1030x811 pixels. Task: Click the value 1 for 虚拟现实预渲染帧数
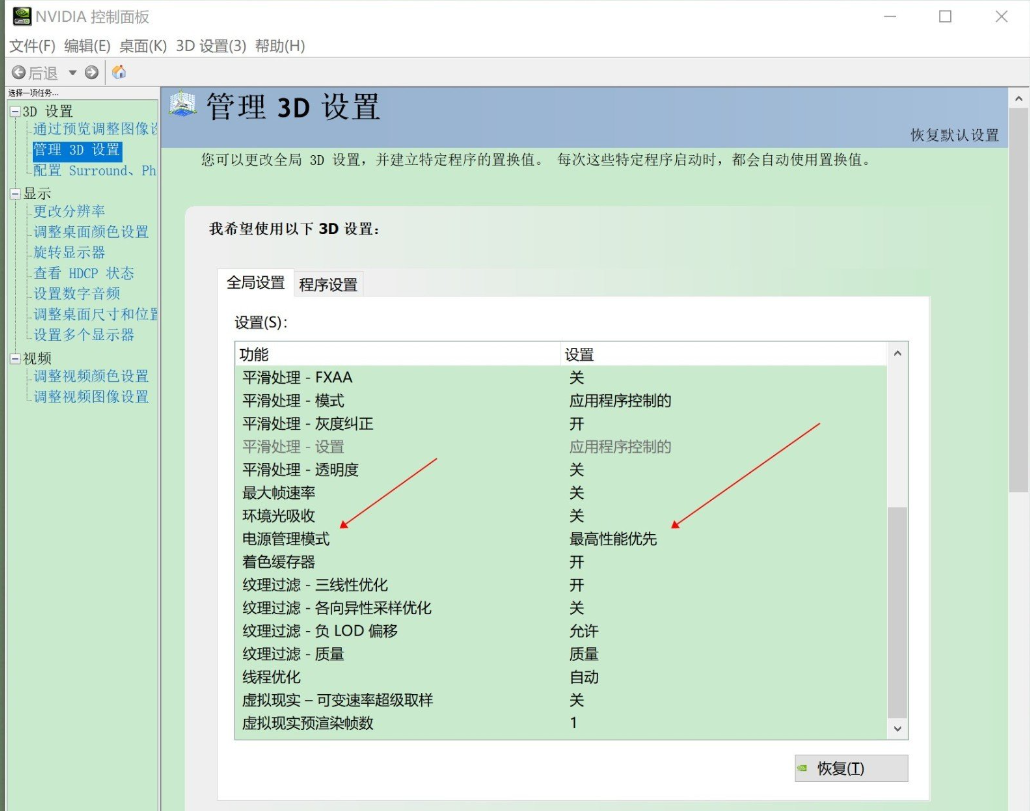573,723
